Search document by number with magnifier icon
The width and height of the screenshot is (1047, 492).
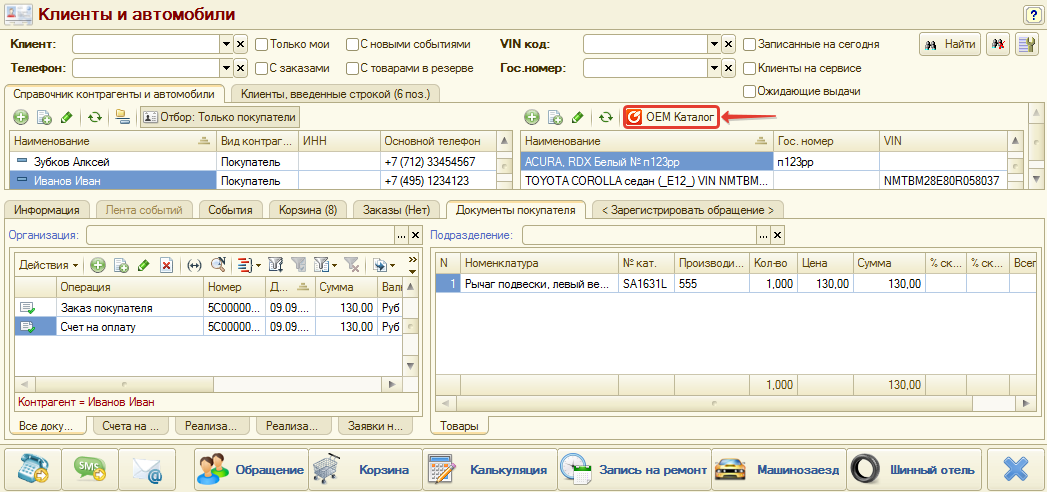point(218,265)
